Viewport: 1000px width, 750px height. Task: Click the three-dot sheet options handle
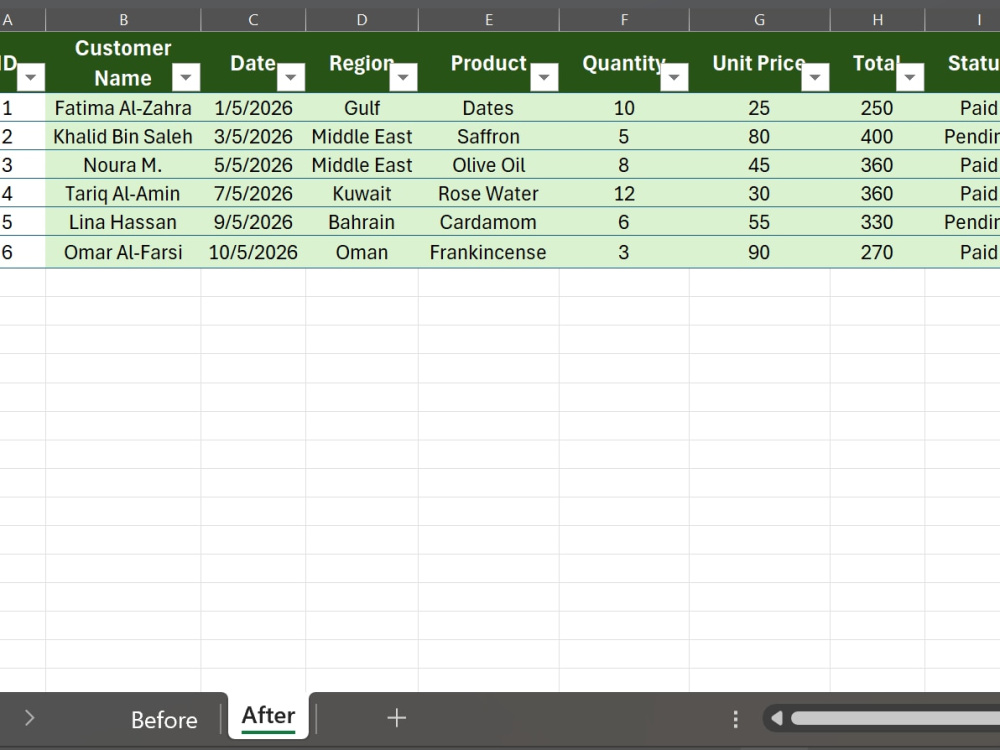click(x=735, y=719)
